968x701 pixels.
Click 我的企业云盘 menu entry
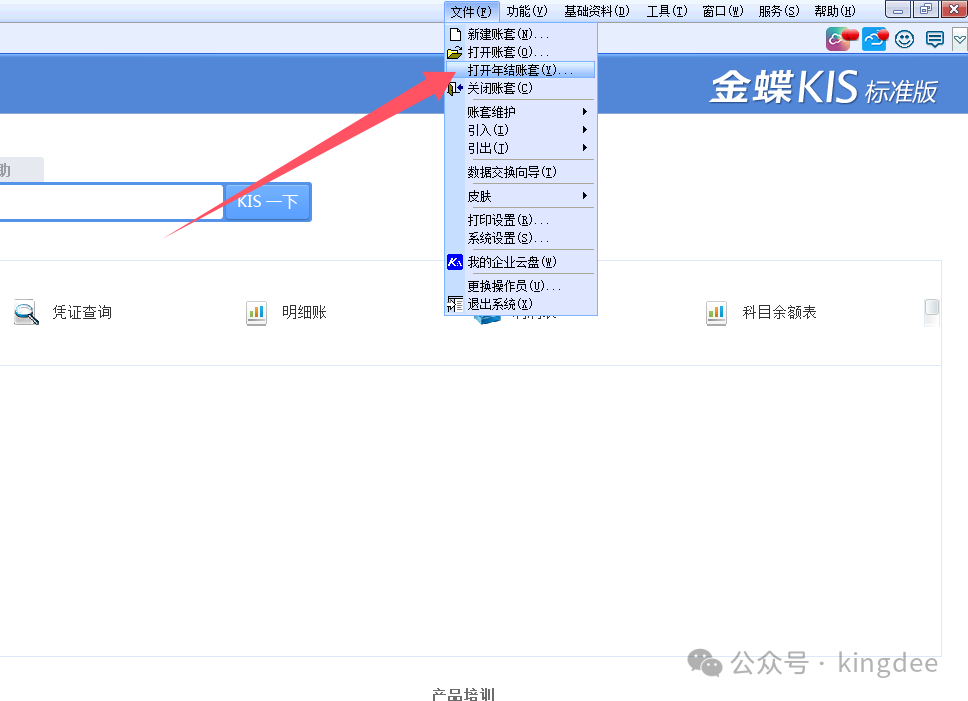tap(512, 262)
